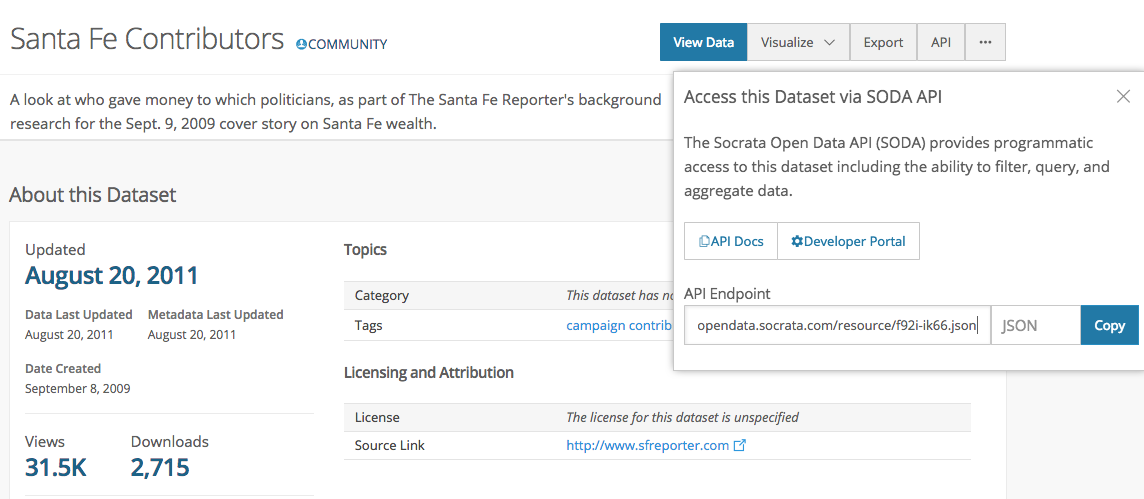Click the external link icon beside sfreporter.com
1144x499 pixels.
[740, 445]
